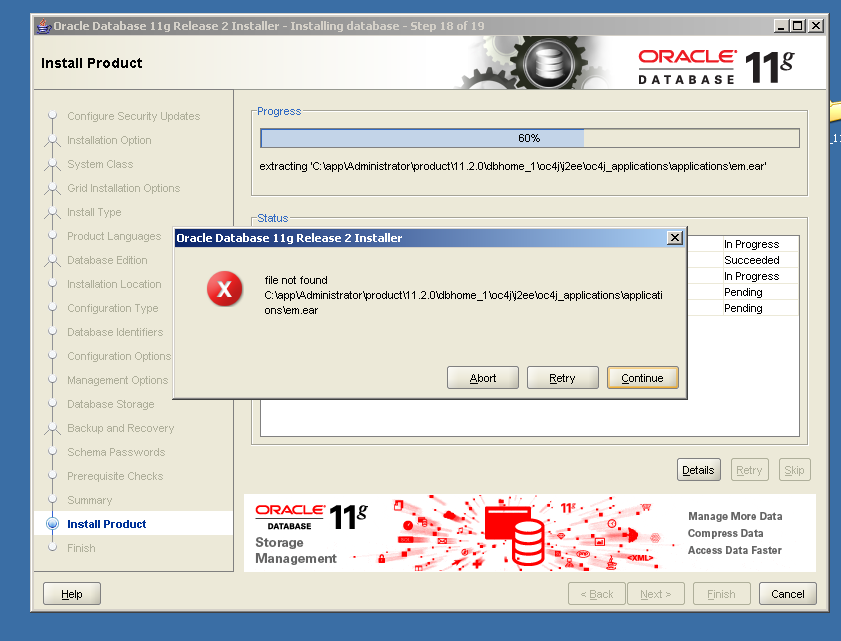Select Install Product step in sidebar
Viewport: 841px width, 641px height.
pos(106,524)
